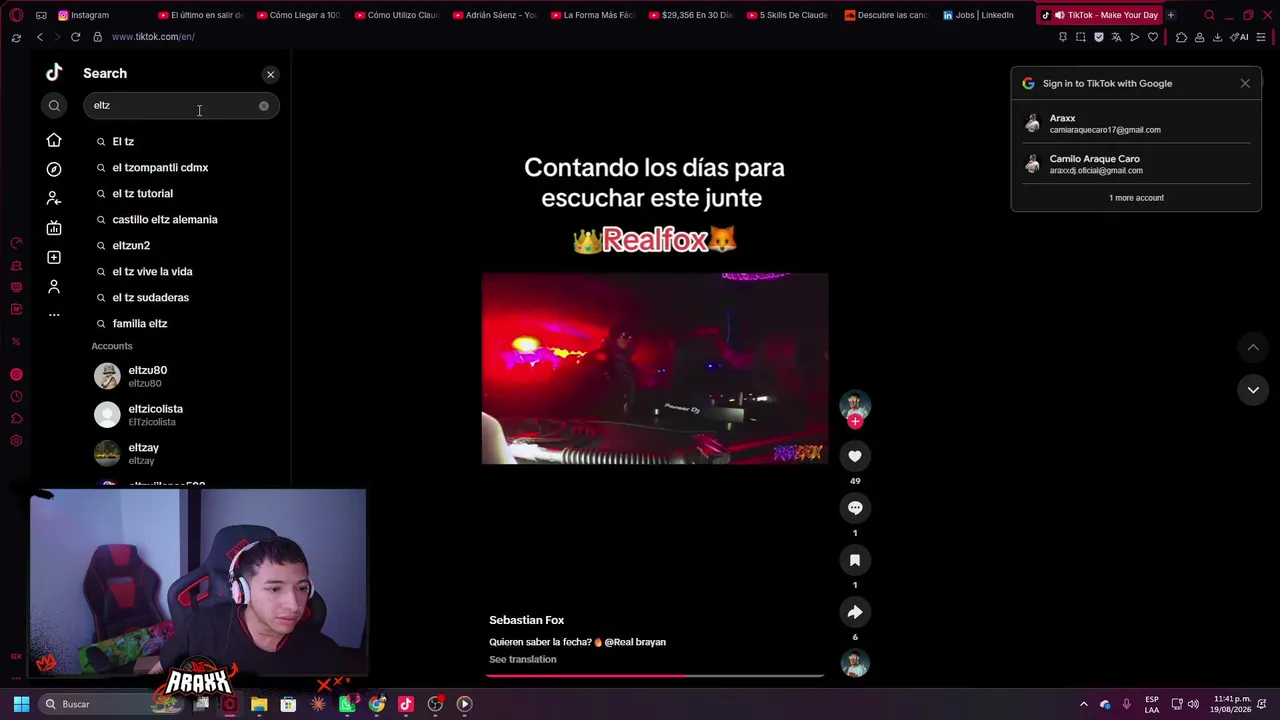This screenshot has height=720, width=1280.
Task: Go back to the previous page
Action: (39, 37)
